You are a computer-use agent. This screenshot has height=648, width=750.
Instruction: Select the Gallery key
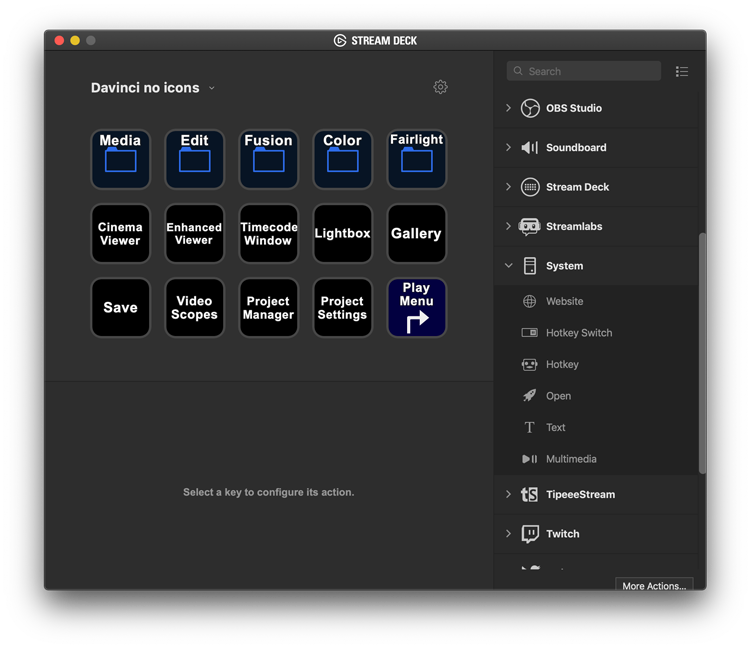(x=417, y=233)
